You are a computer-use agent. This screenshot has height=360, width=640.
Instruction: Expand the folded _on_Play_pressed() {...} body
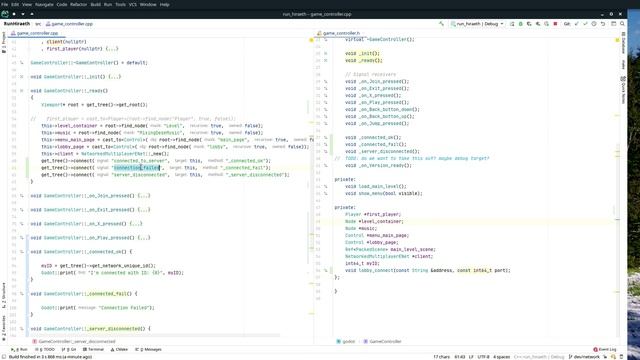[x=144, y=238]
